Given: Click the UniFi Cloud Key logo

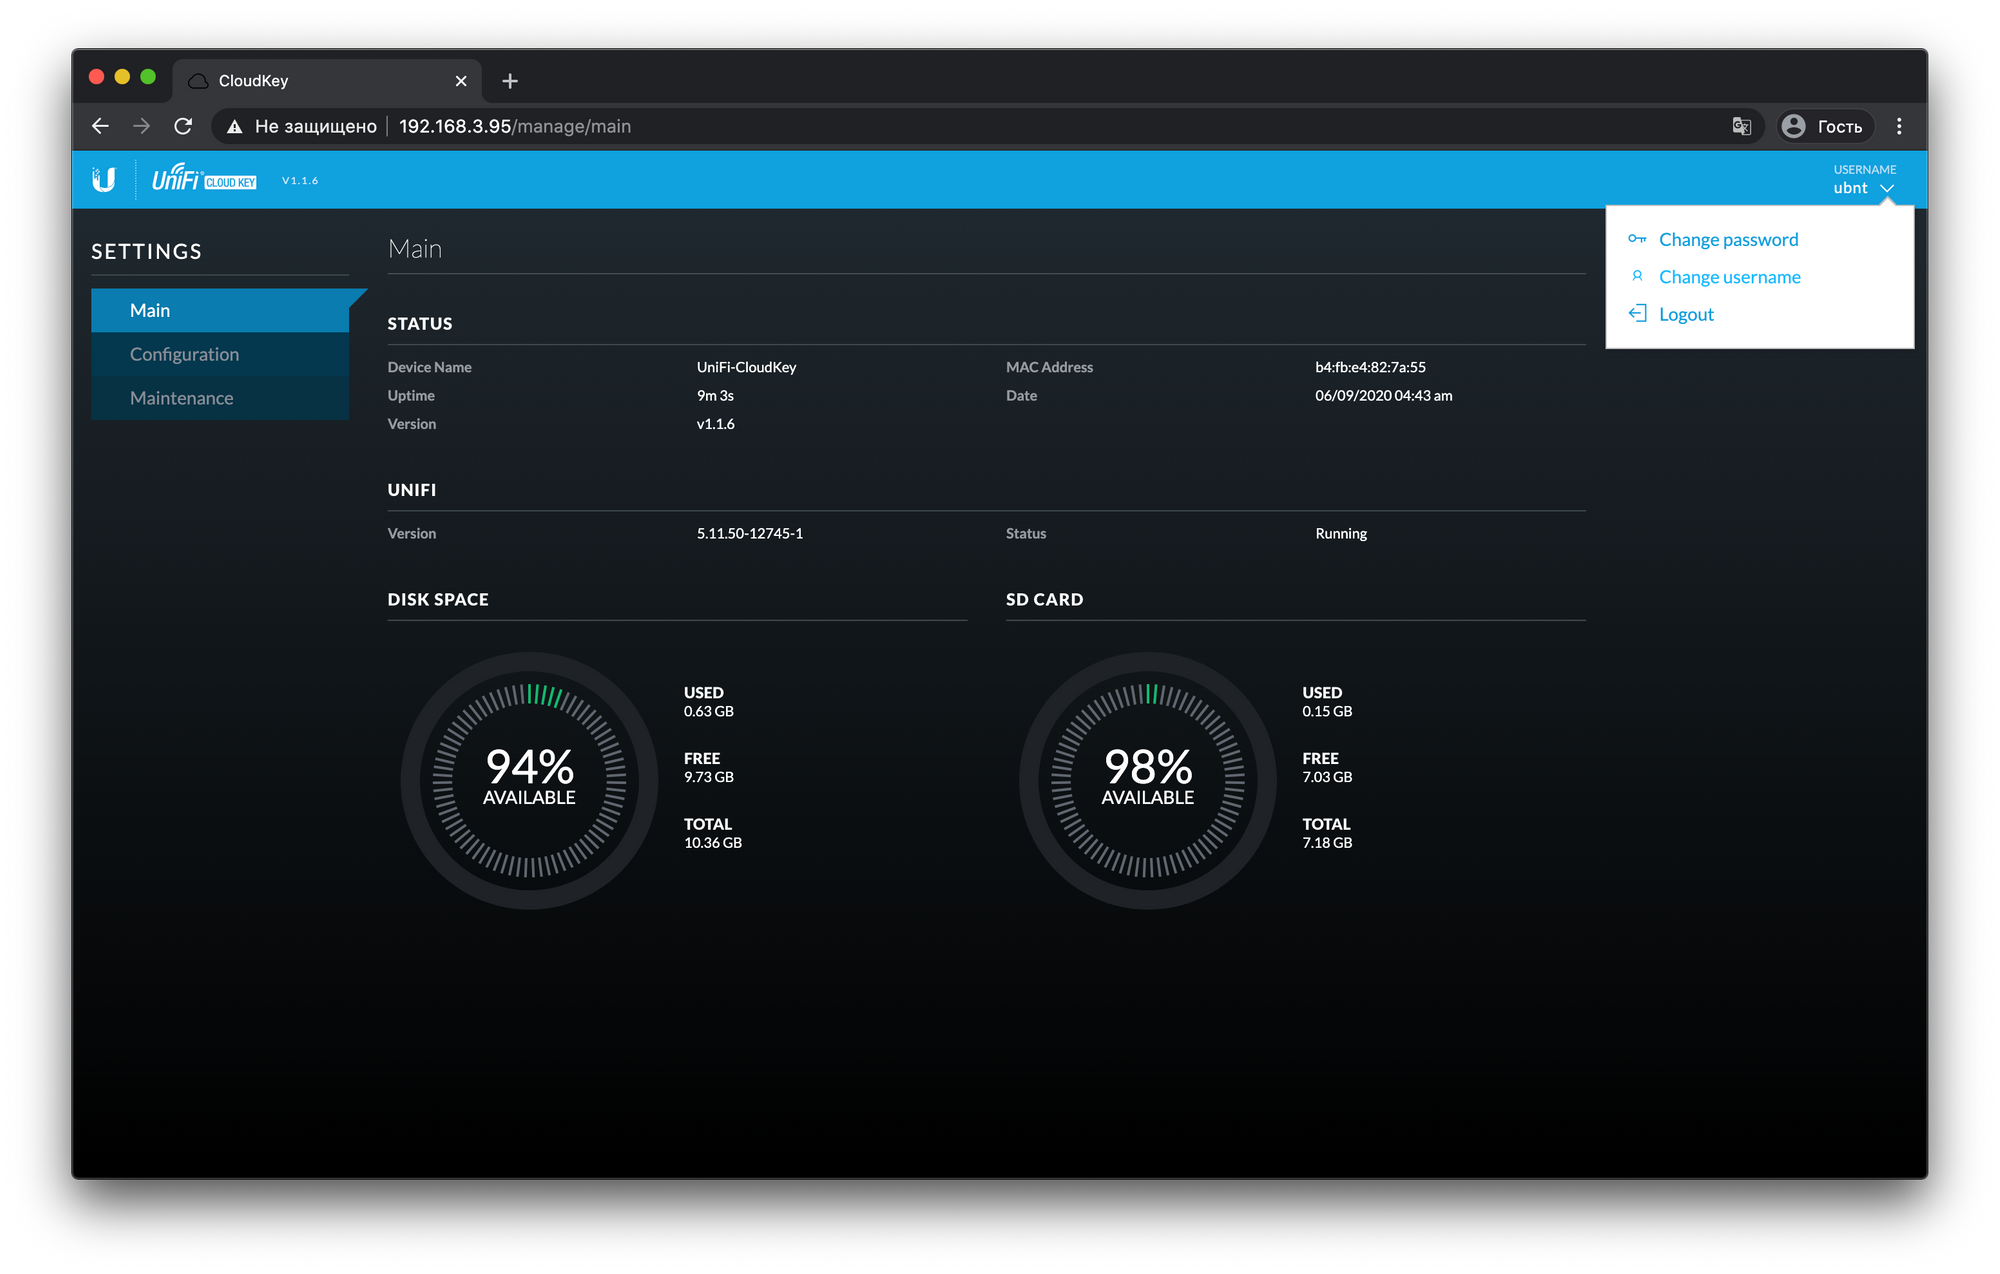Looking at the screenshot, I should point(204,178).
